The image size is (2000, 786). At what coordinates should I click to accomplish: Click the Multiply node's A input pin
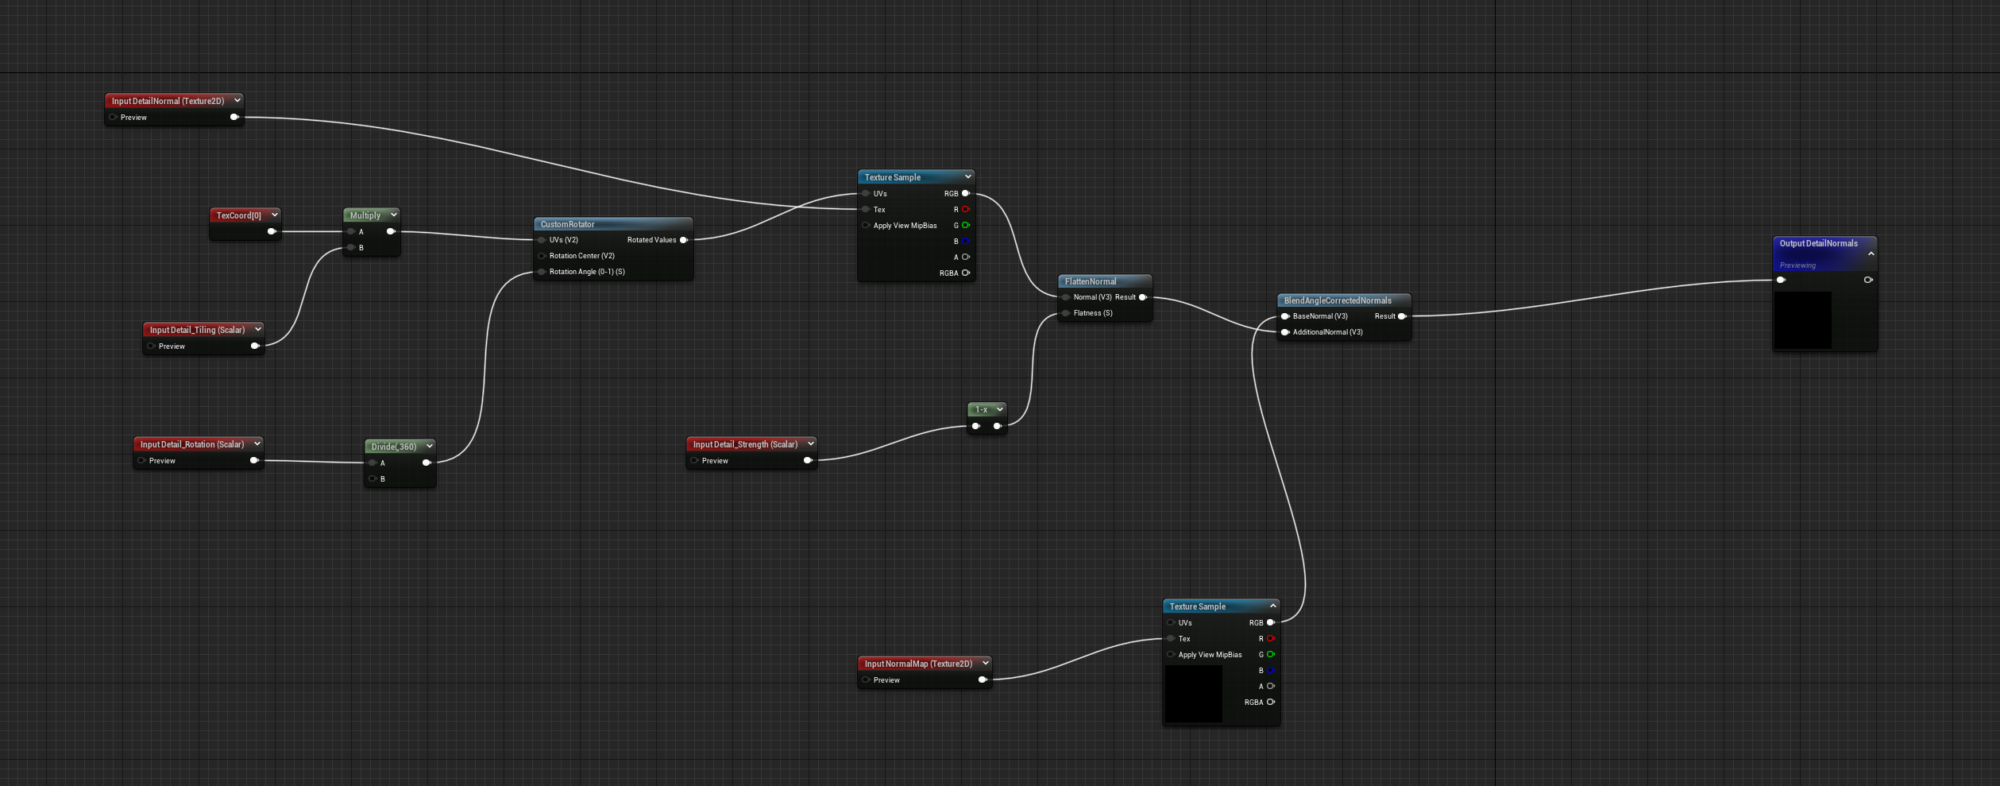click(x=351, y=231)
